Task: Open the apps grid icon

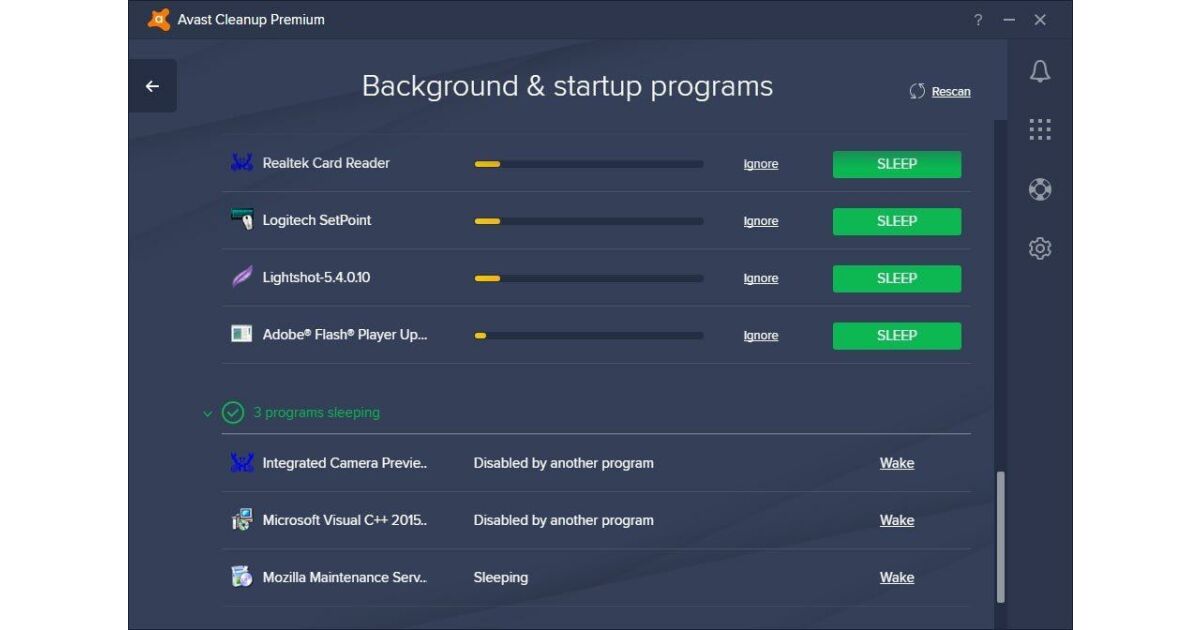Action: 1040,130
